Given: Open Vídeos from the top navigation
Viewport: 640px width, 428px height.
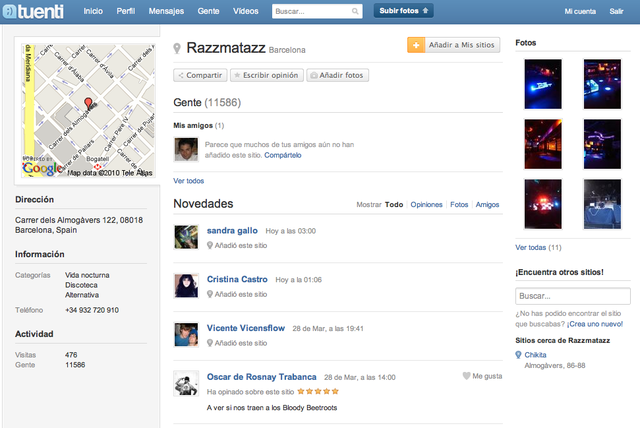Looking at the screenshot, I should click(246, 11).
